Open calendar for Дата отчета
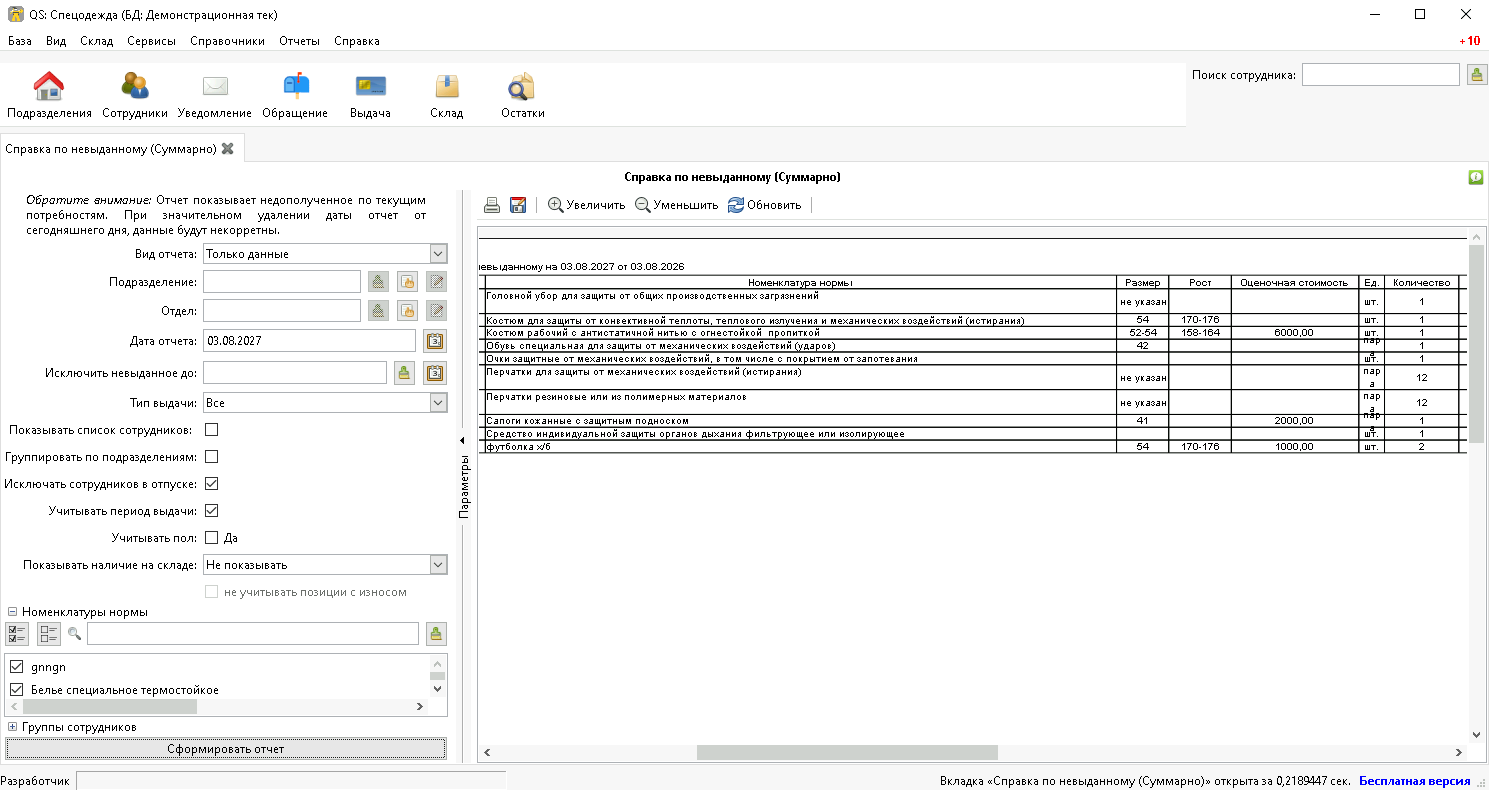Screen dimensions: 1489x790 click(x=435, y=341)
